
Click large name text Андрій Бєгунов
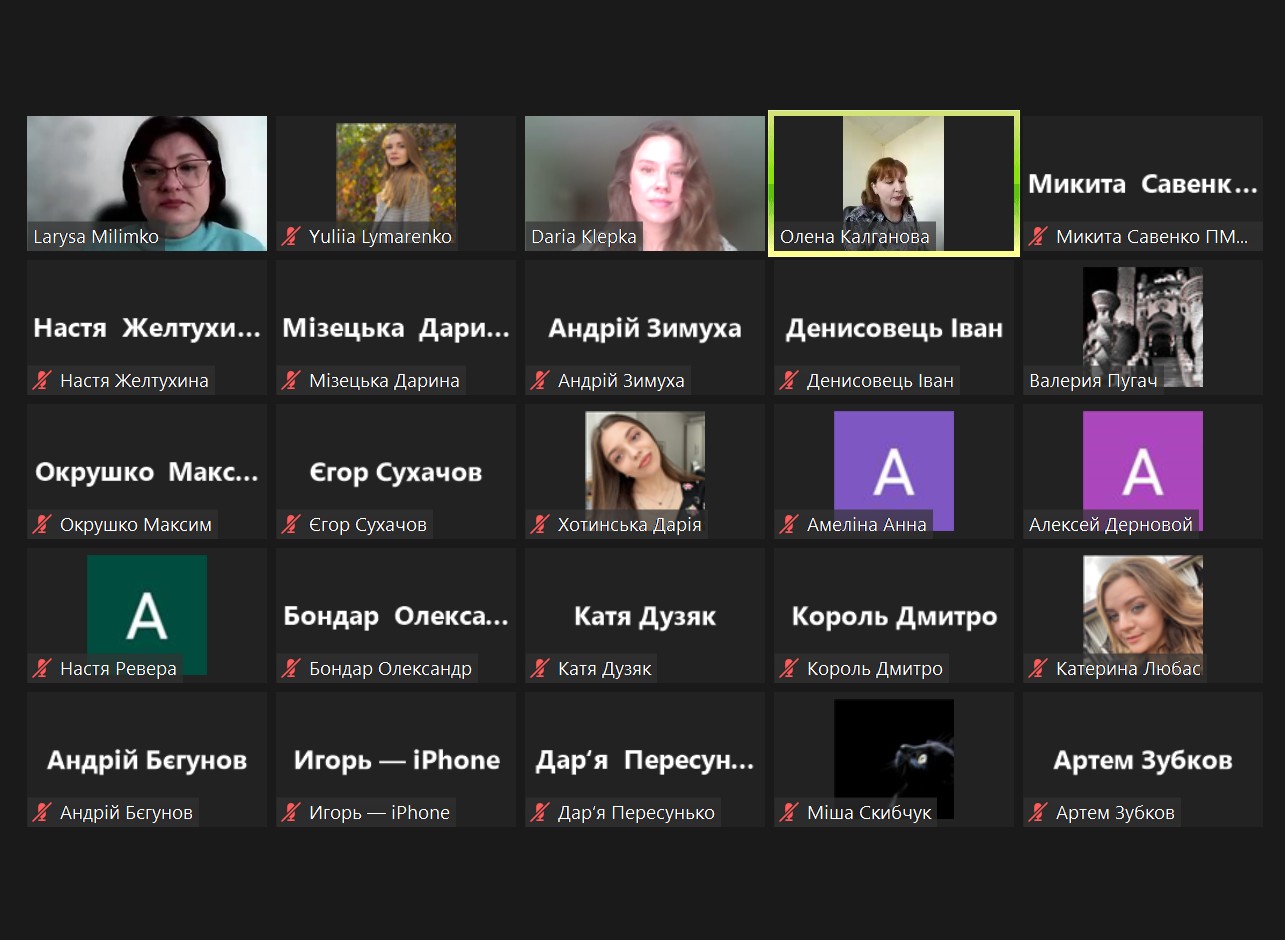(x=147, y=760)
